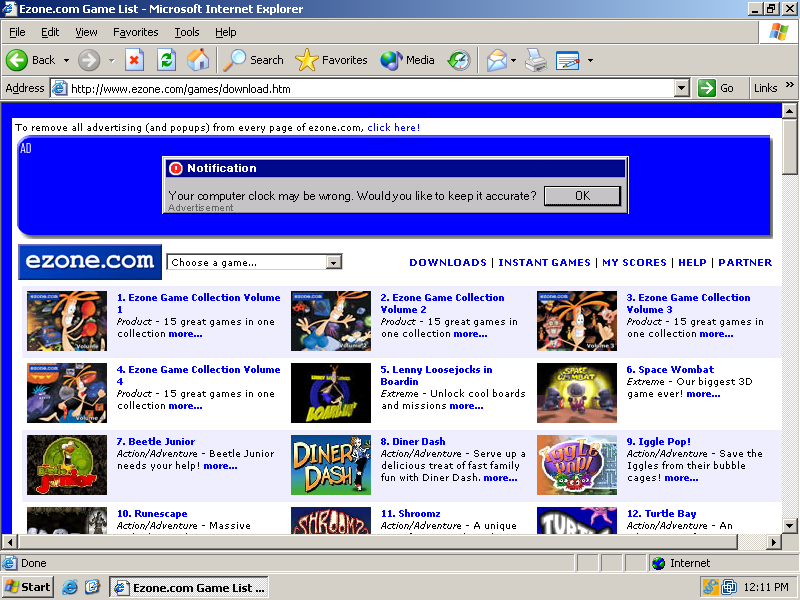This screenshot has width=800, height=600.
Task: Open Space Wombat title link
Action: point(670,369)
